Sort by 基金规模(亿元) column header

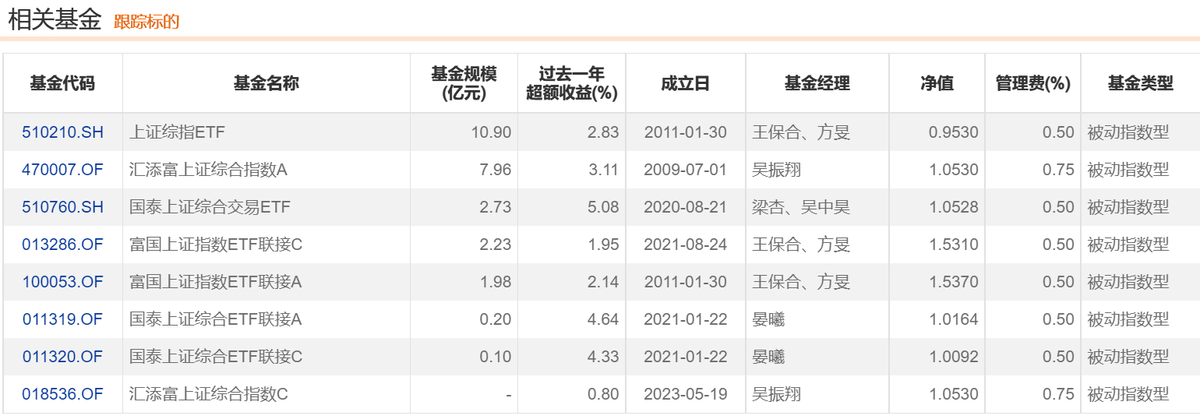tap(463, 84)
